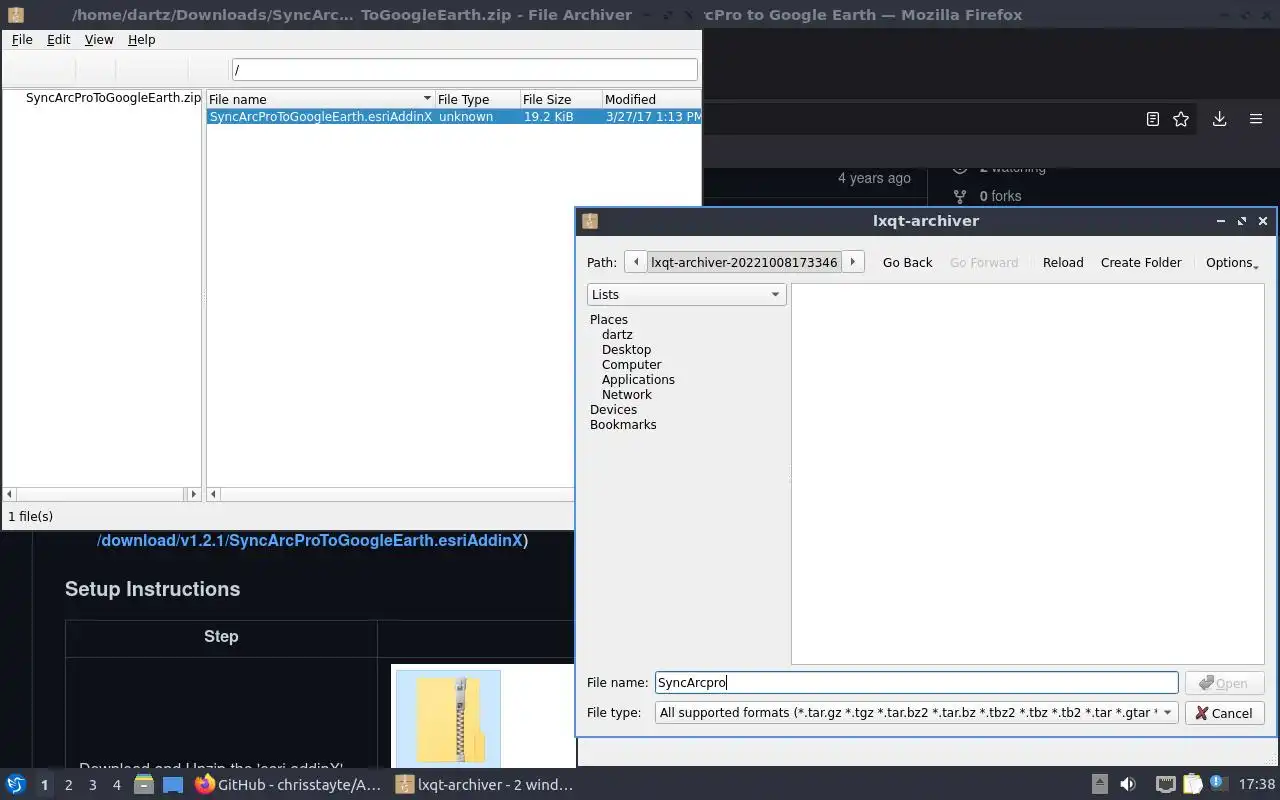Click the lxqt-archiver-20221008173346 path button
The image size is (1280, 800).
click(744, 262)
